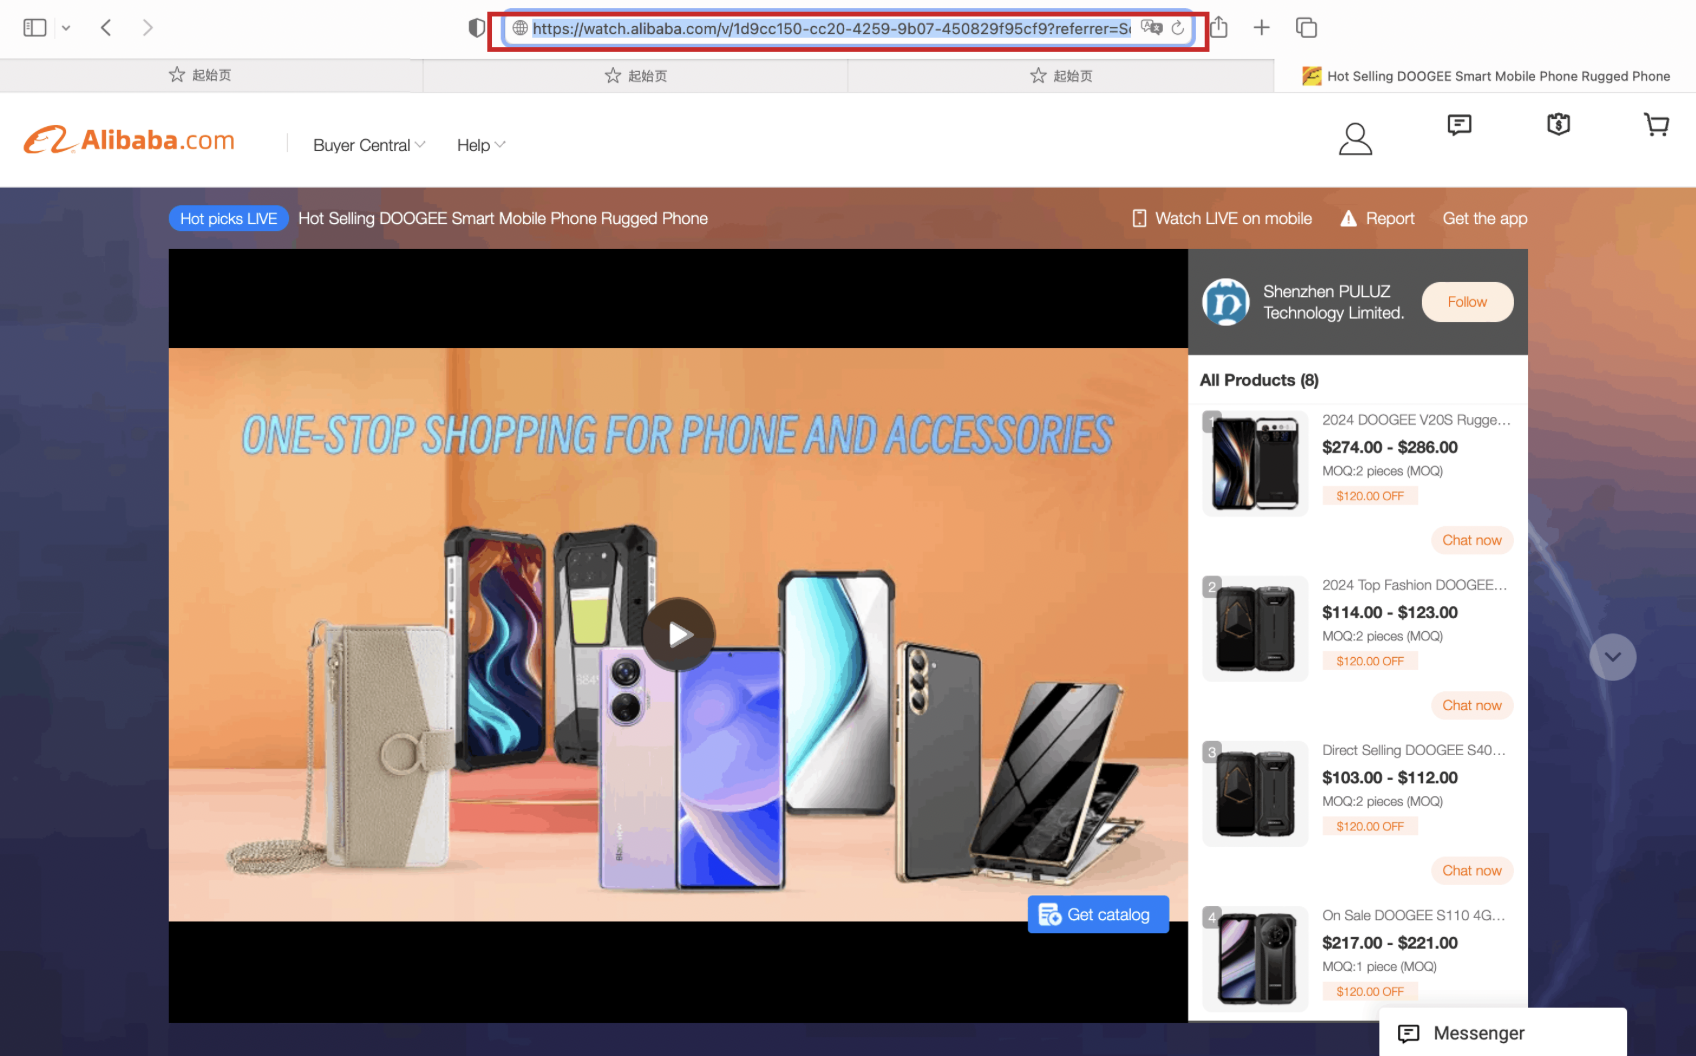Click the Hot Selling DOOGEE stream title
The image size is (1696, 1056).
coord(503,218)
